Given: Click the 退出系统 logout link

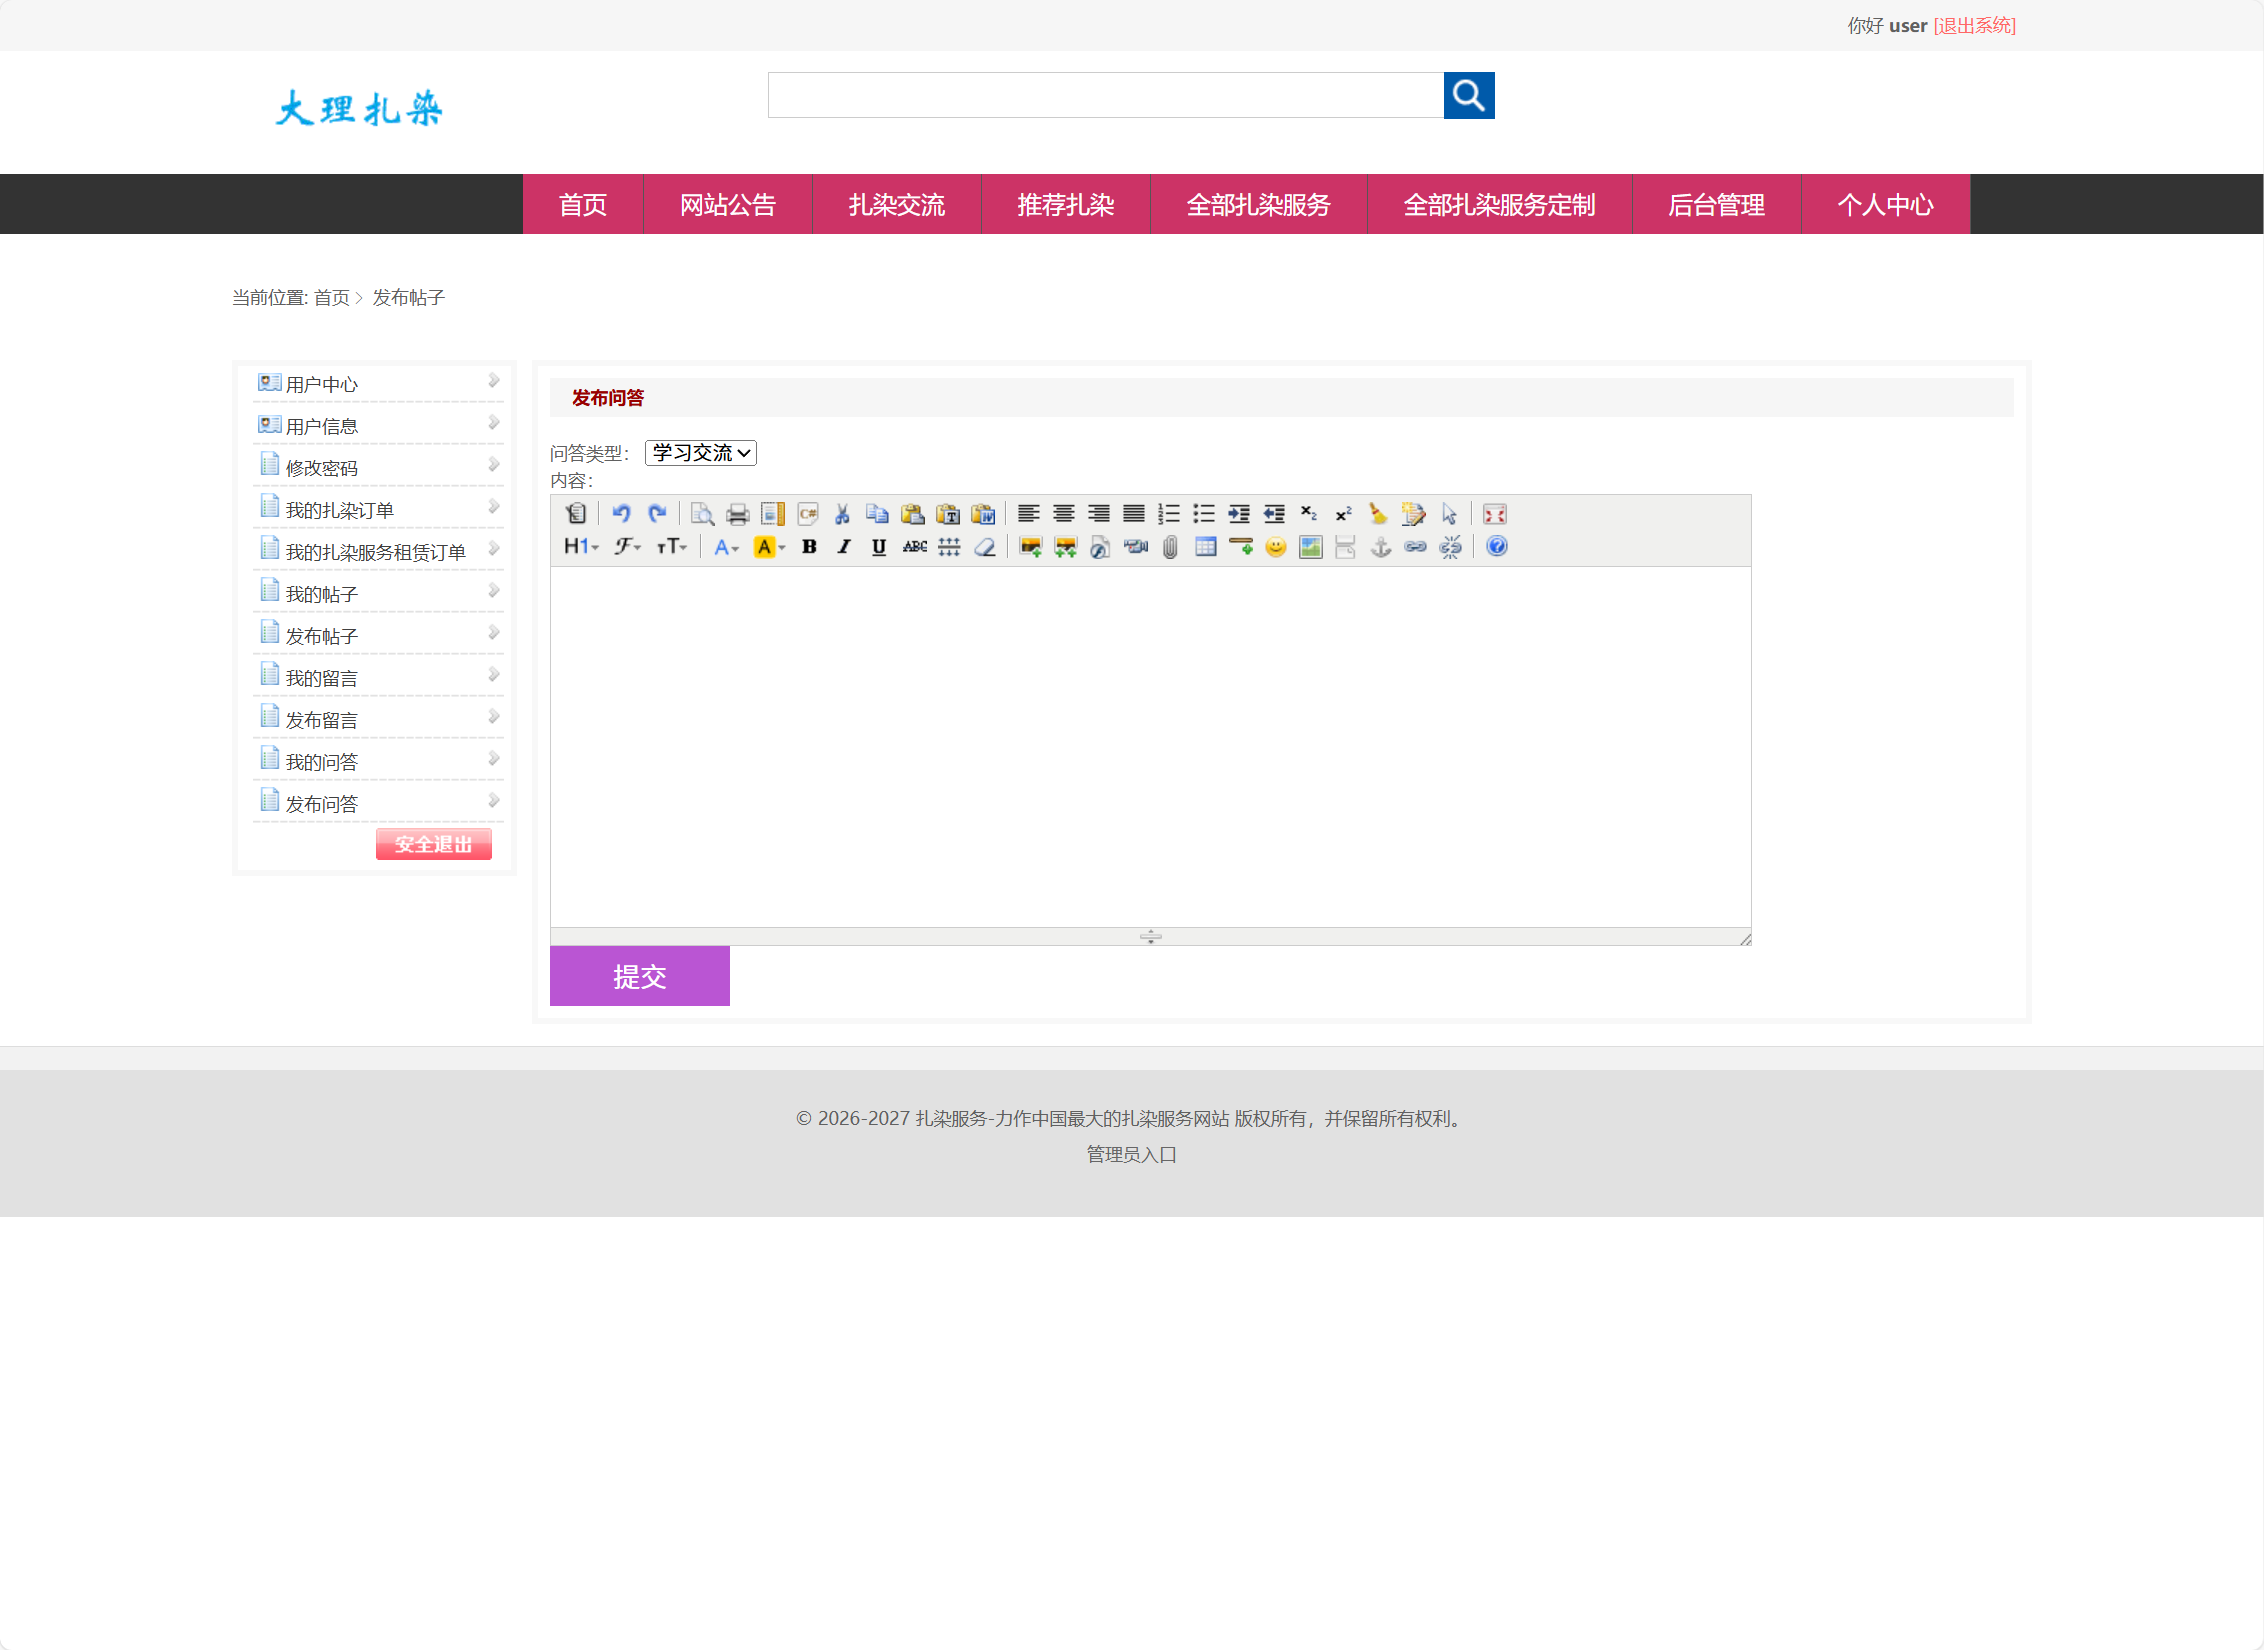Looking at the screenshot, I should (x=1974, y=26).
